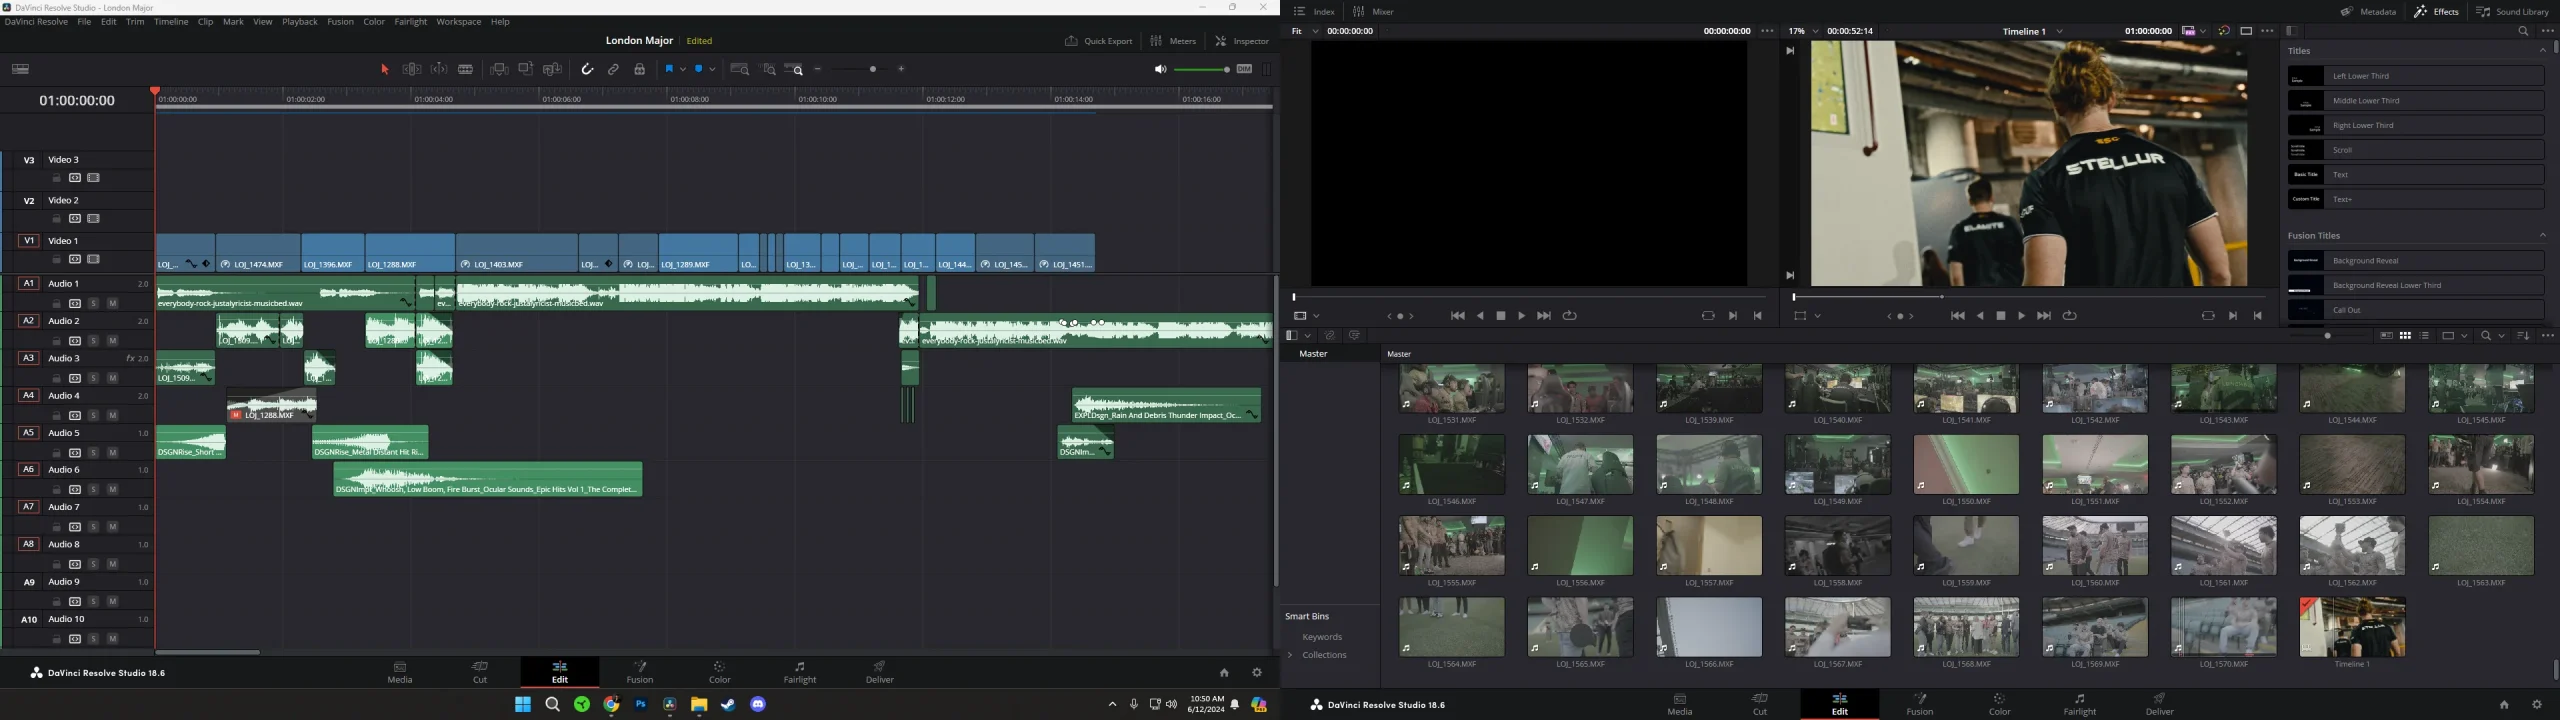Open media pool search filter dropdown arrow
Viewport: 2560px width, 720px height.
2502,336
